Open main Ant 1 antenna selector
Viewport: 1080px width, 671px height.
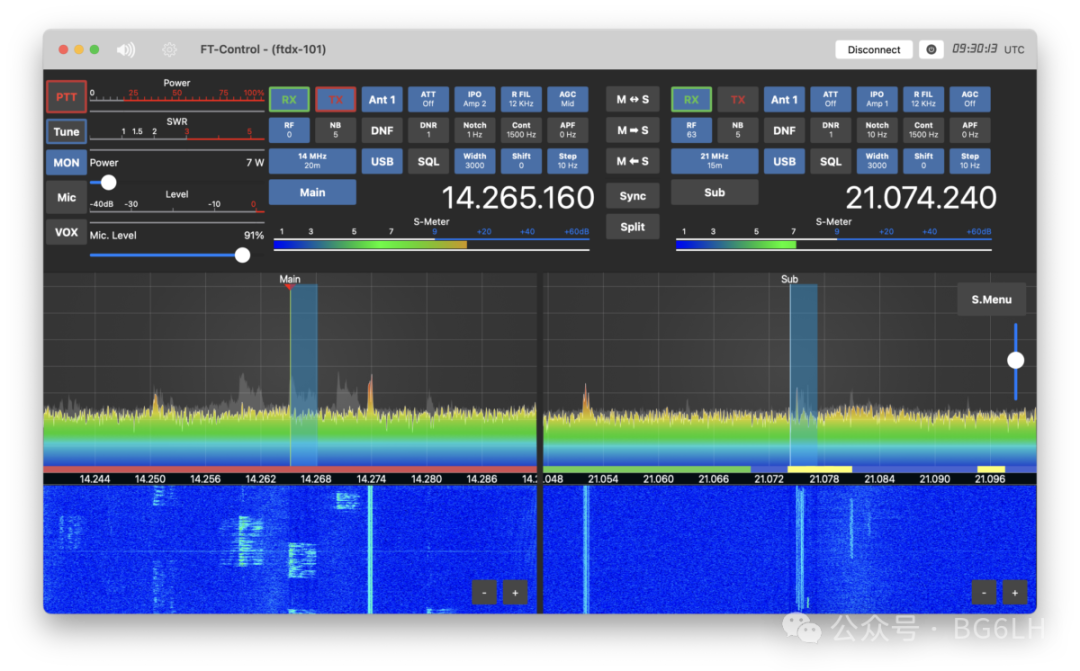[382, 99]
